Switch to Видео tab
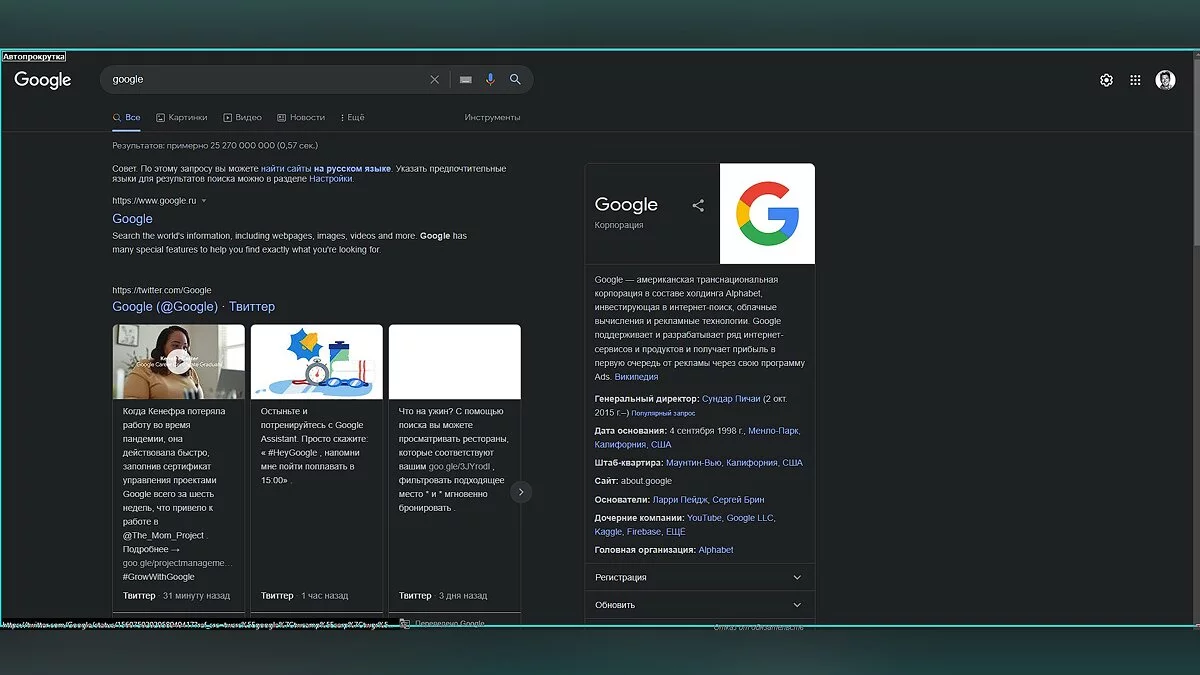This screenshot has height=675, width=1200. click(242, 118)
